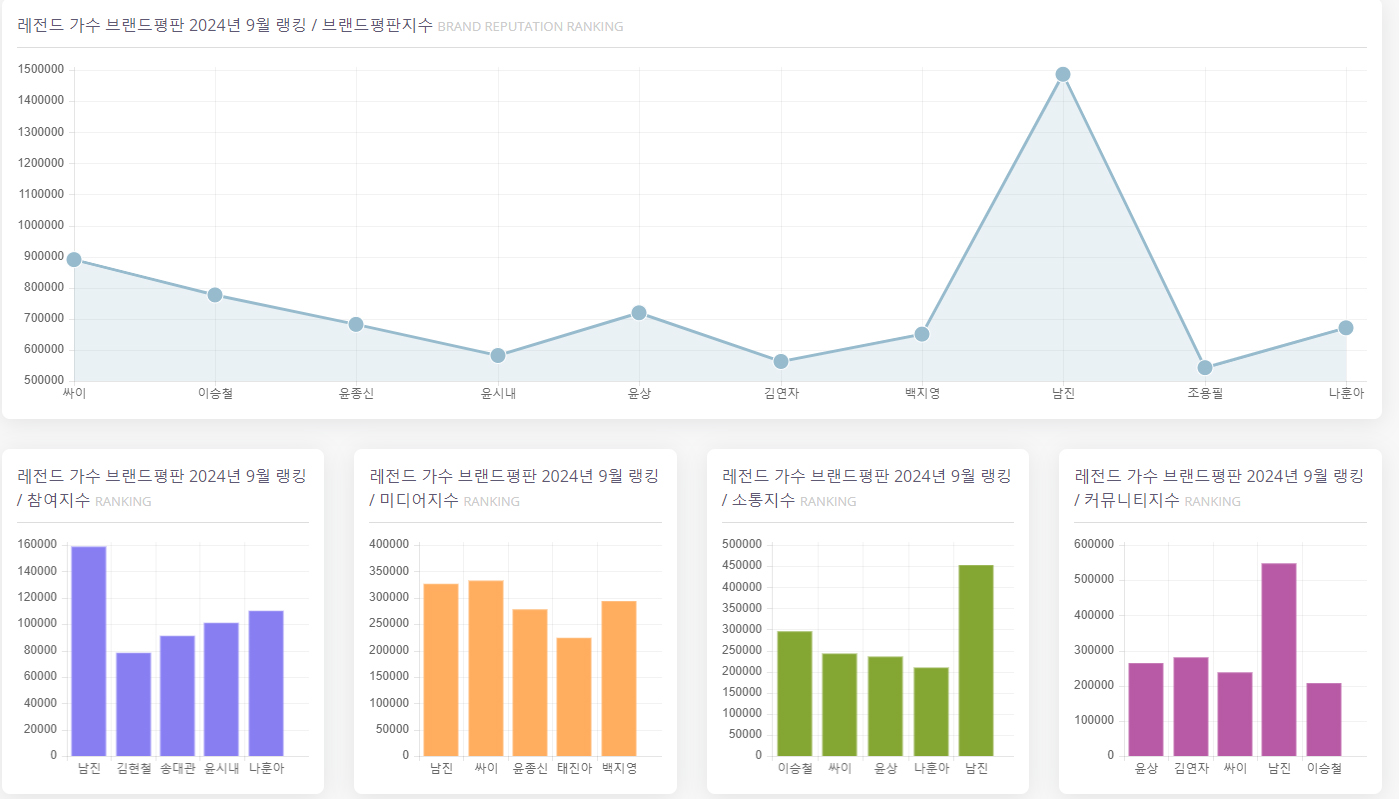Click the magenta 남진 bar in 커뮤니티지수 chart
Screen dimensions: 1399x799
pos(1279,659)
